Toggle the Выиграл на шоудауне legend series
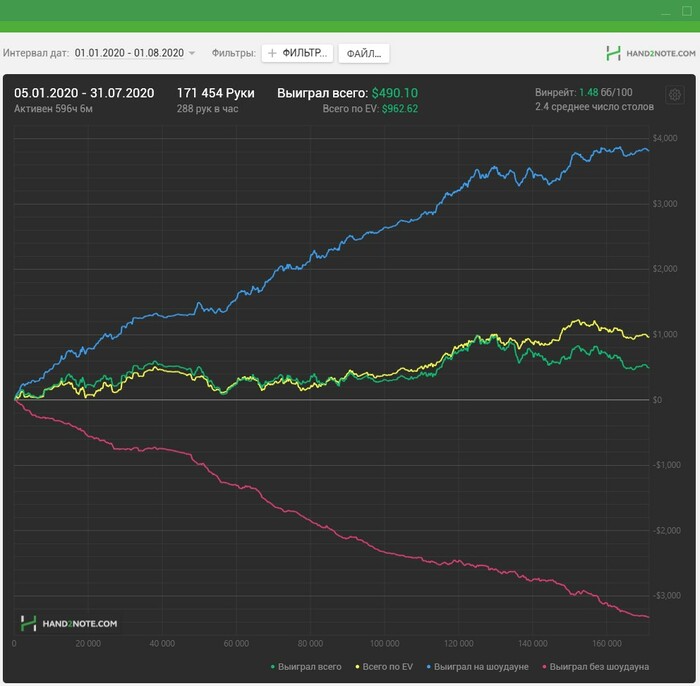The width and height of the screenshot is (700, 686). 478,666
